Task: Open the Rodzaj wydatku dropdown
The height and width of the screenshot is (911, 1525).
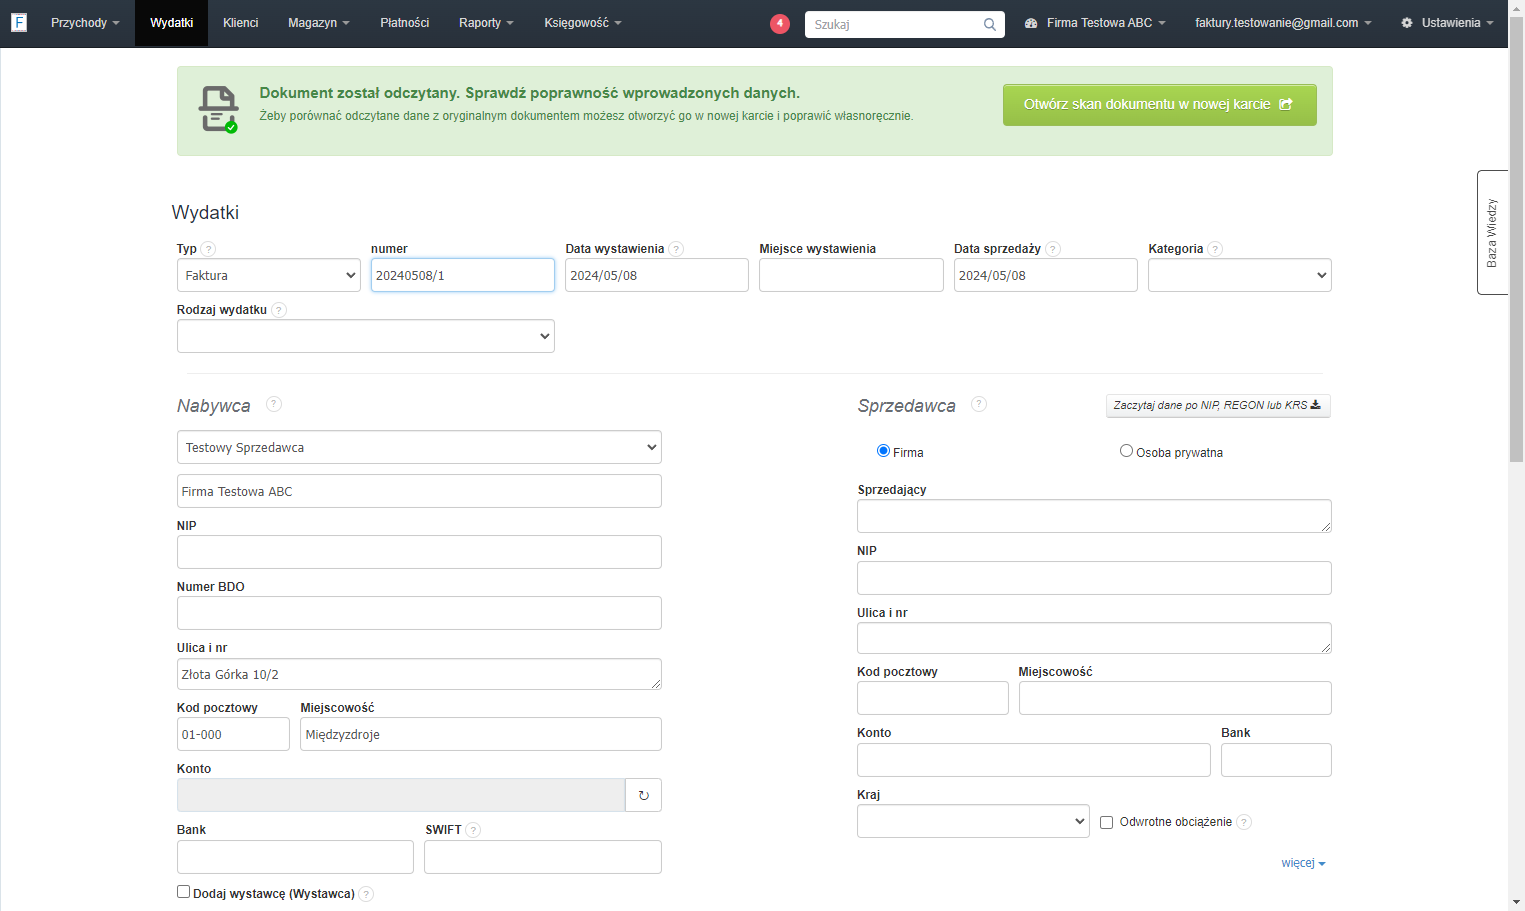Action: 366,336
